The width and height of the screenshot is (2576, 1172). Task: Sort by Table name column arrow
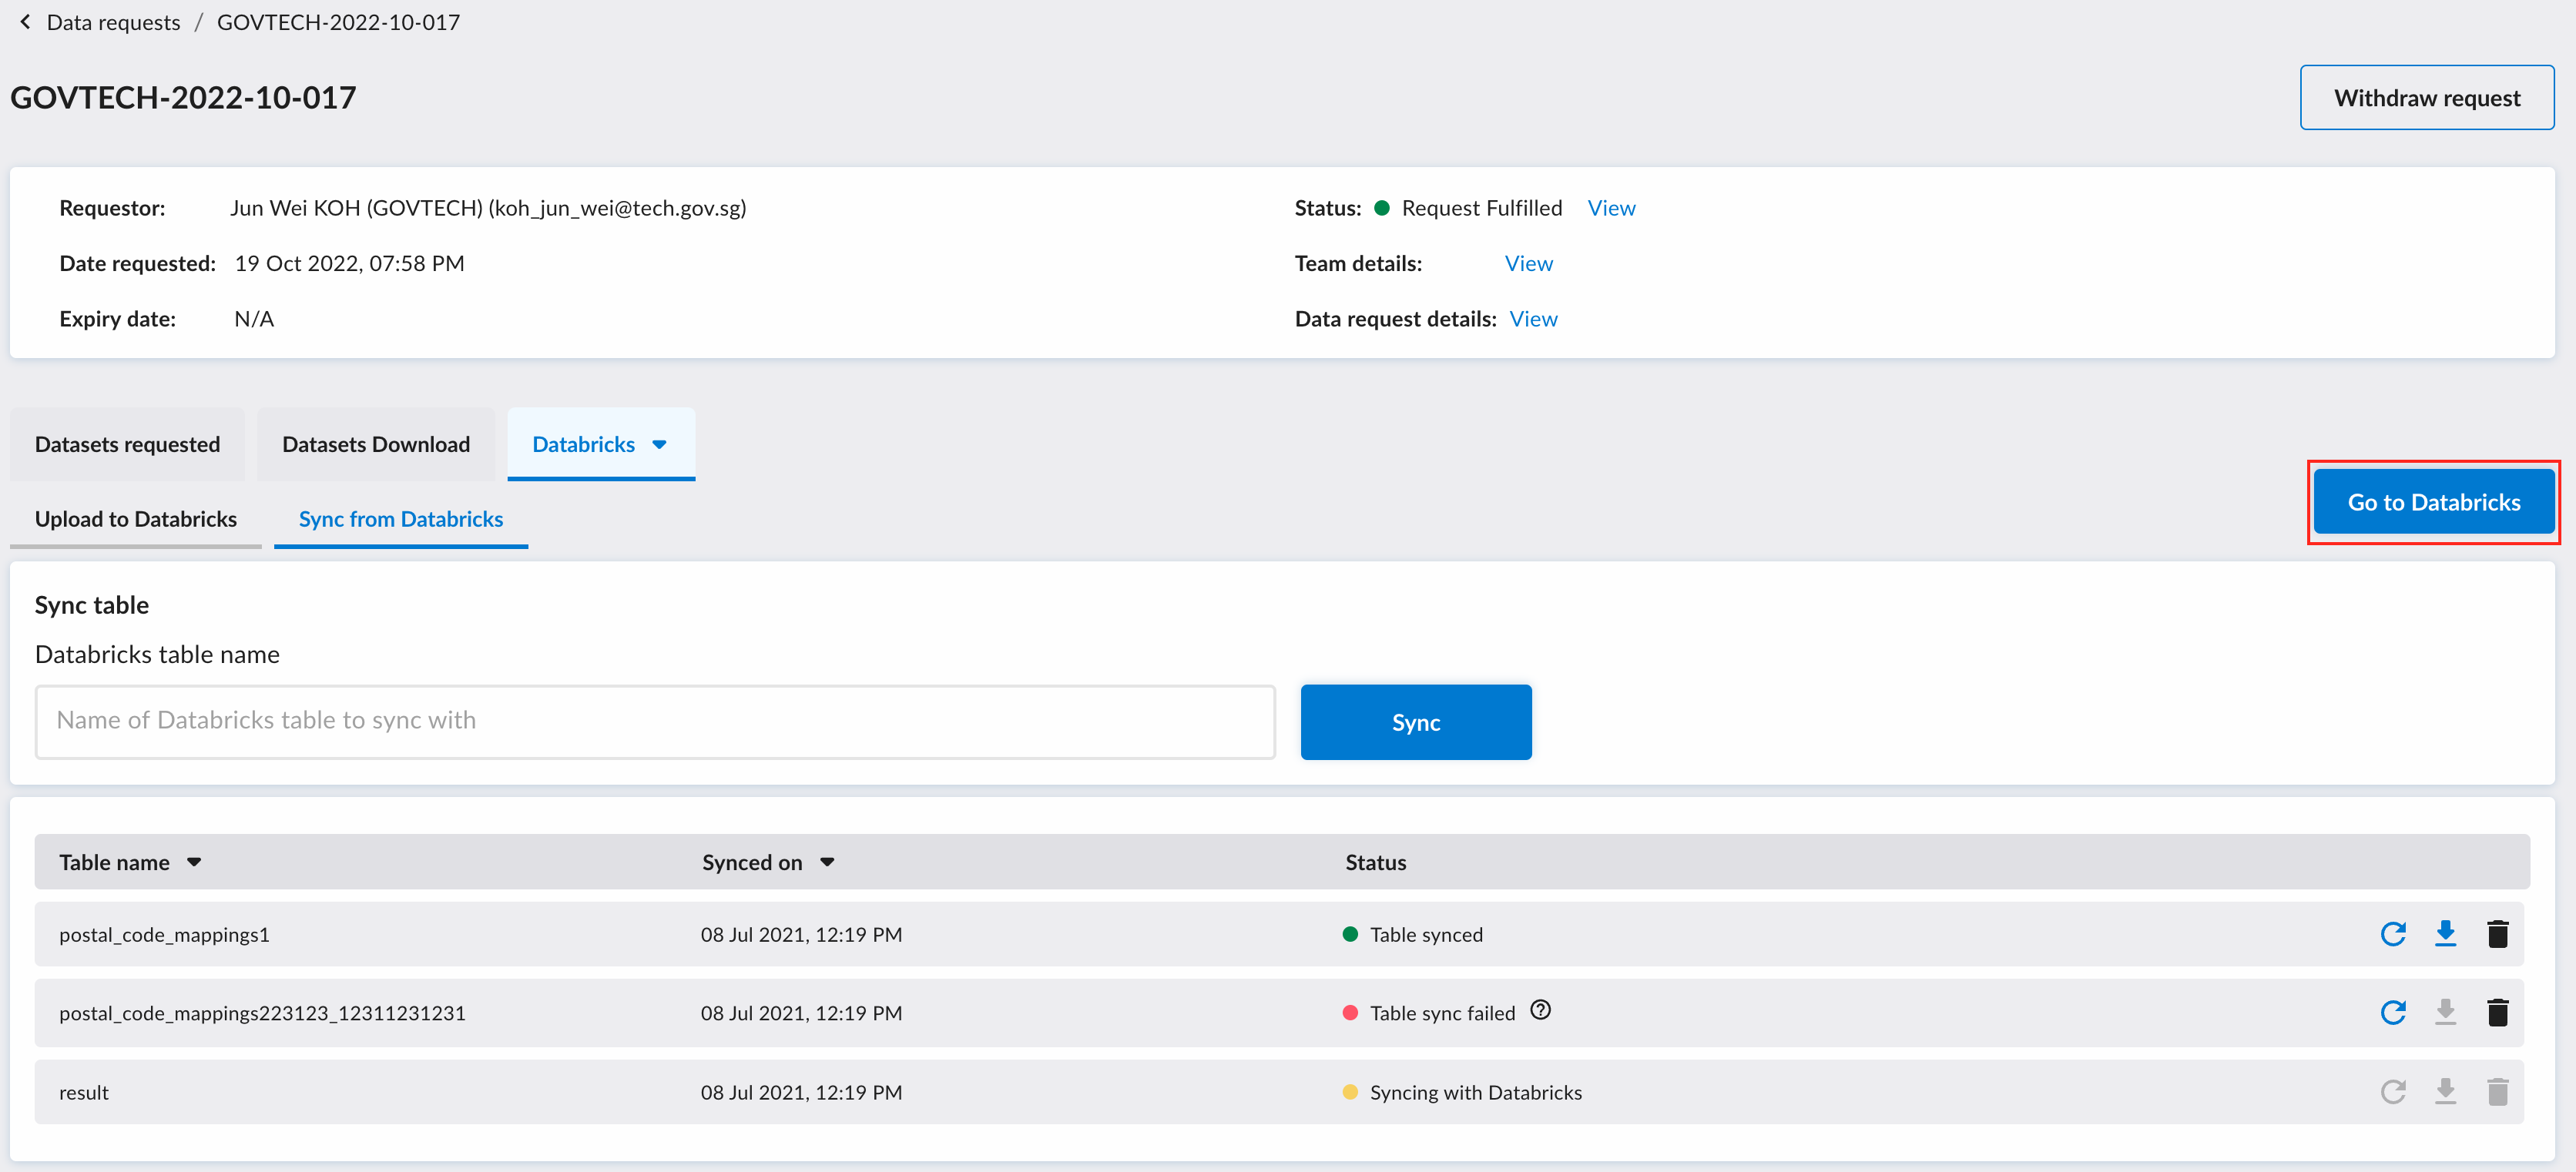[x=194, y=862]
